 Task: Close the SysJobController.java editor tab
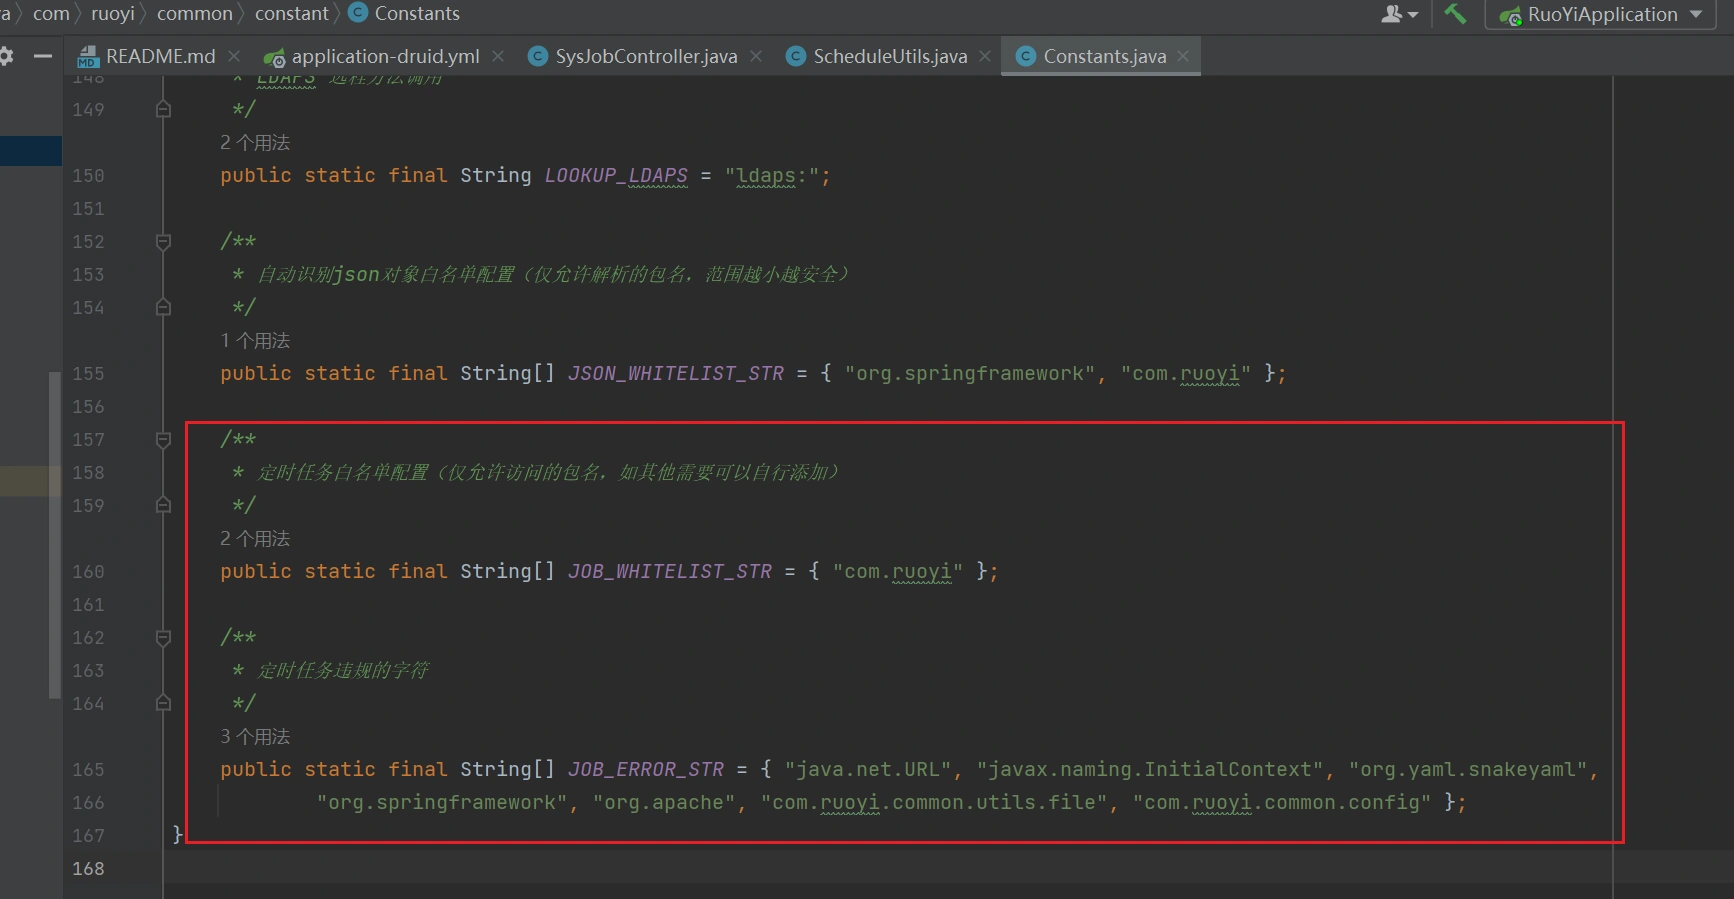(756, 56)
